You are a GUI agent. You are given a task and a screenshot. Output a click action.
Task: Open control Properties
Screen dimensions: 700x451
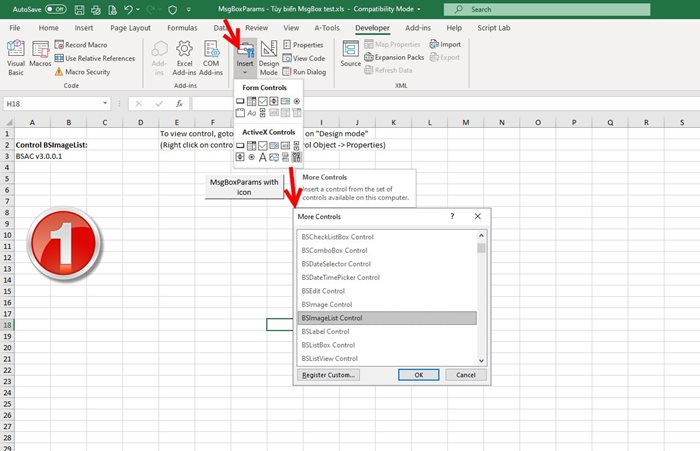coord(303,45)
